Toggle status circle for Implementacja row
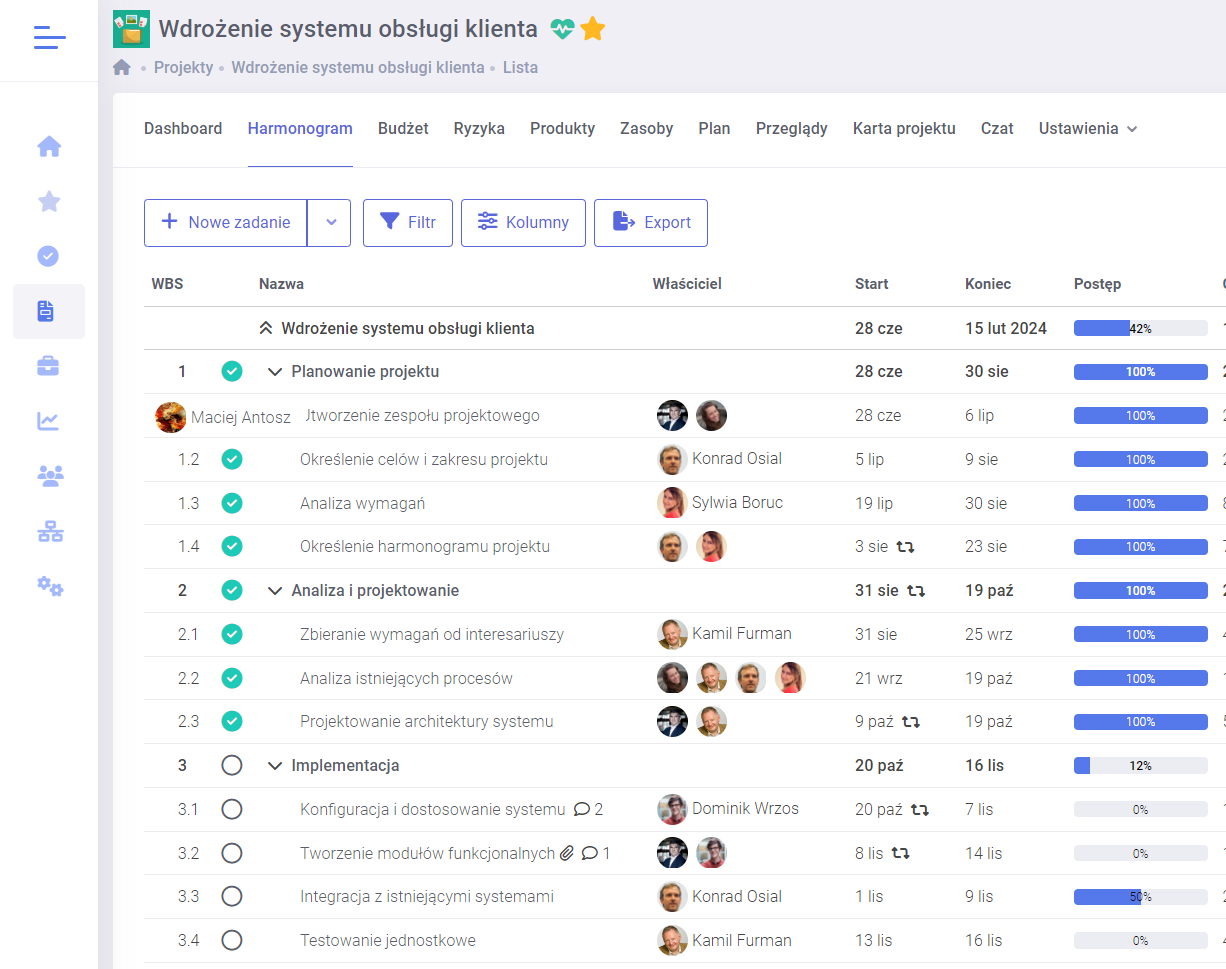This screenshot has height=969, width=1226. tap(232, 765)
